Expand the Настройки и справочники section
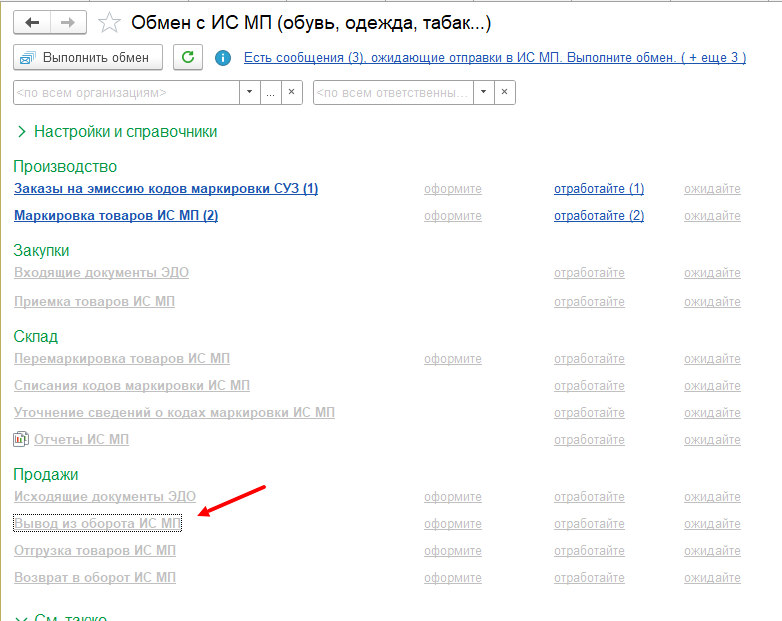 [x=22, y=132]
